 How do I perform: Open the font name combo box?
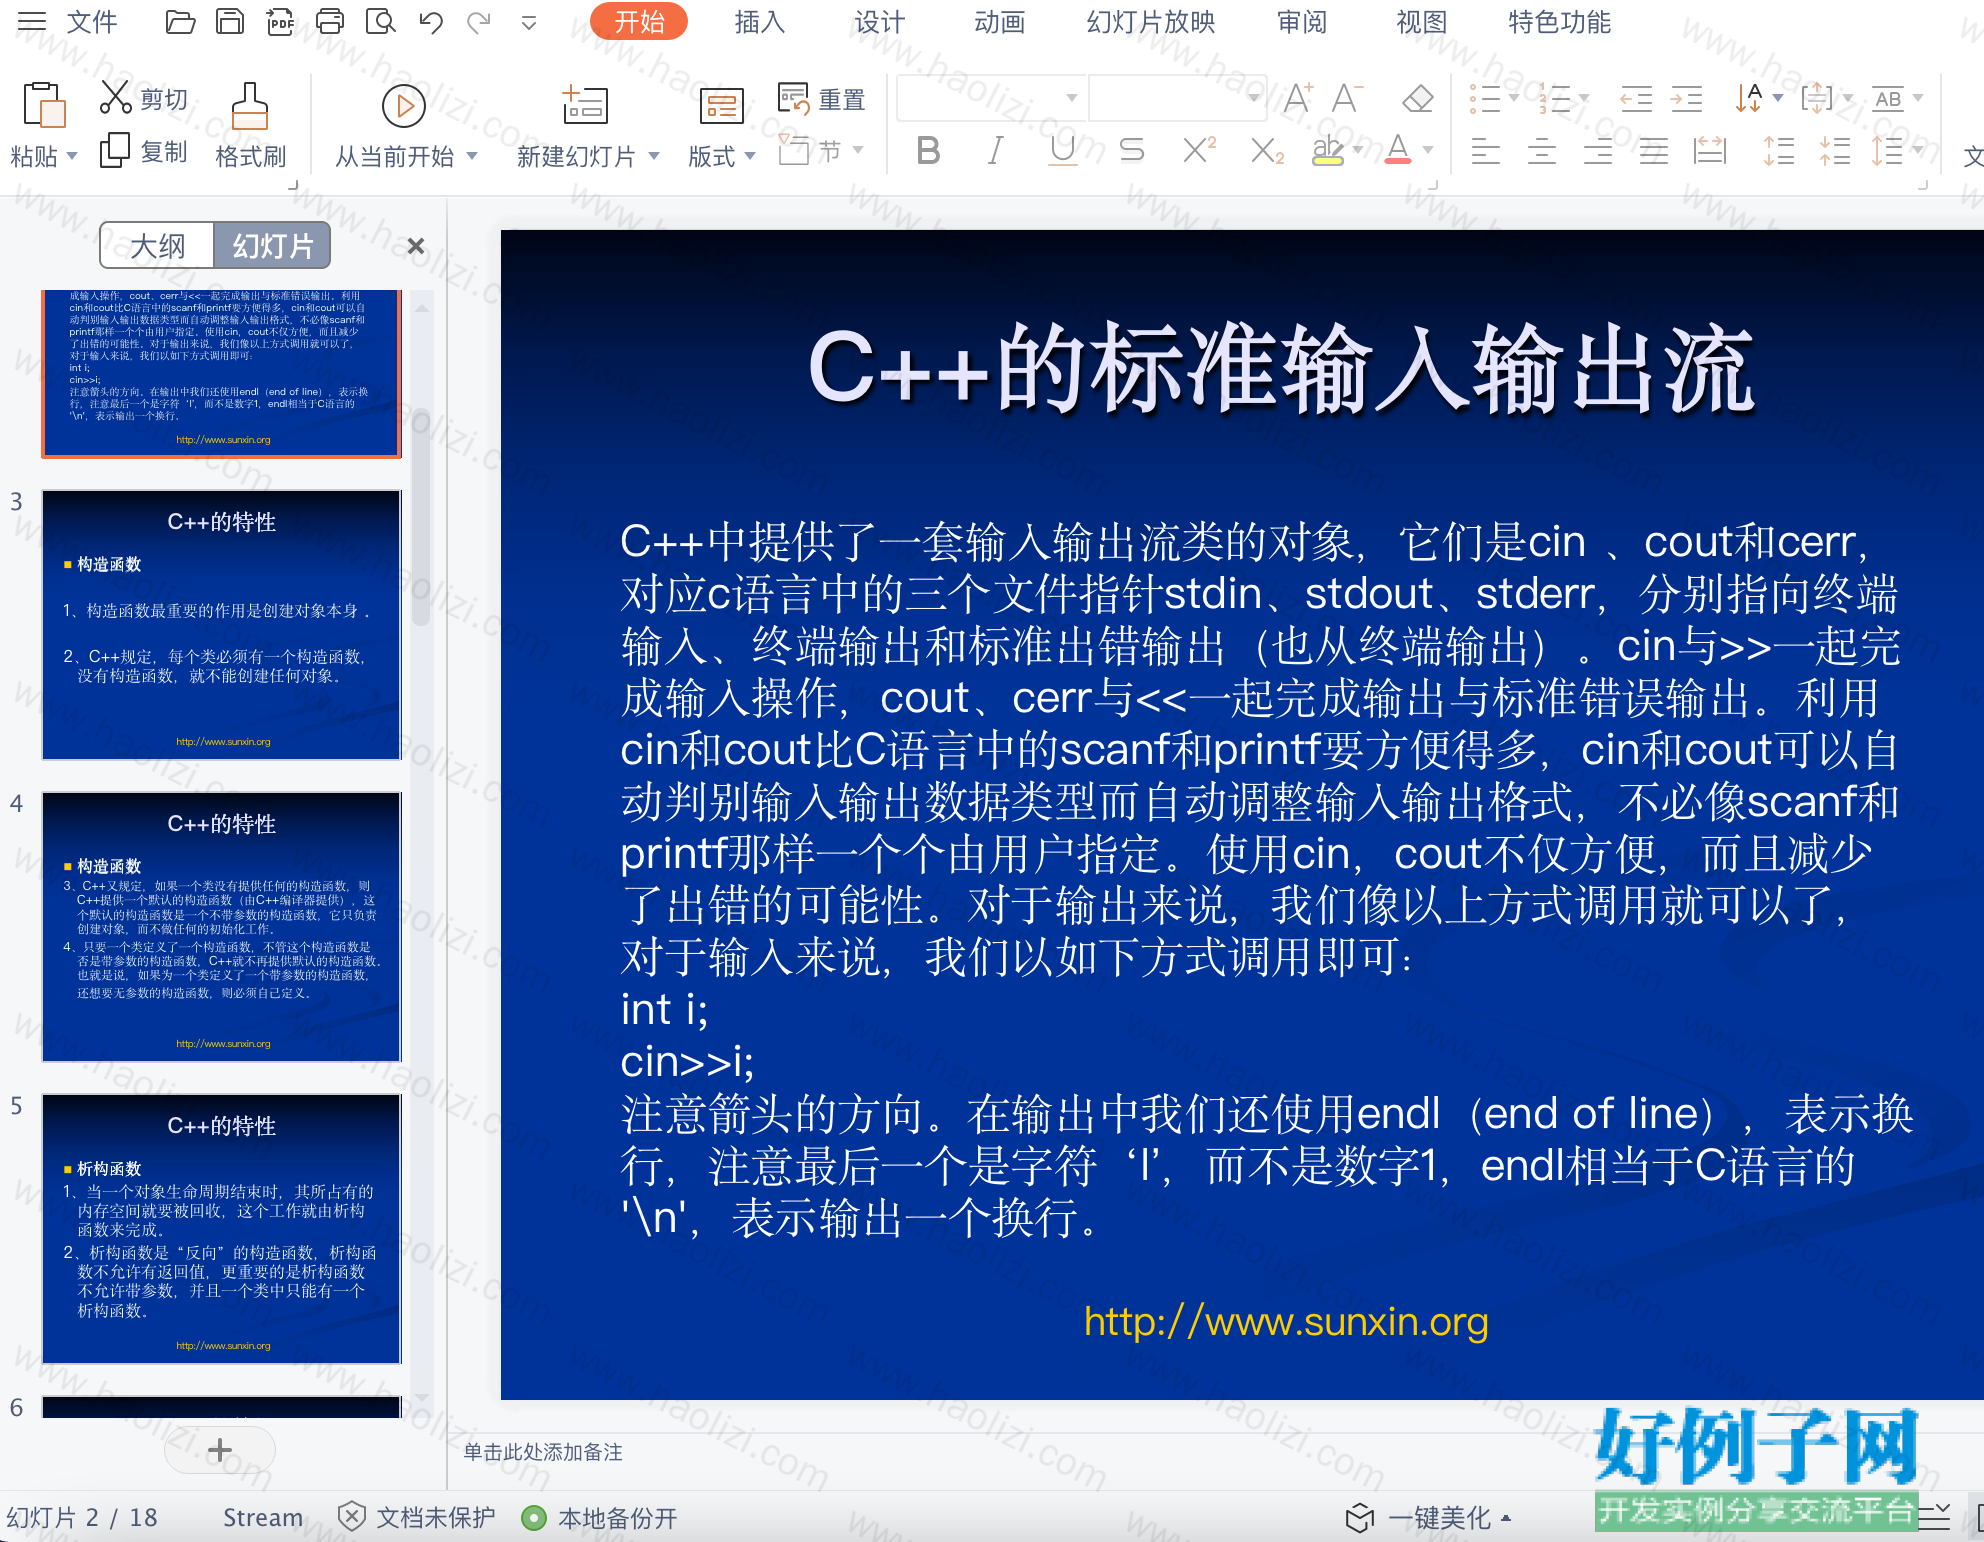990,98
